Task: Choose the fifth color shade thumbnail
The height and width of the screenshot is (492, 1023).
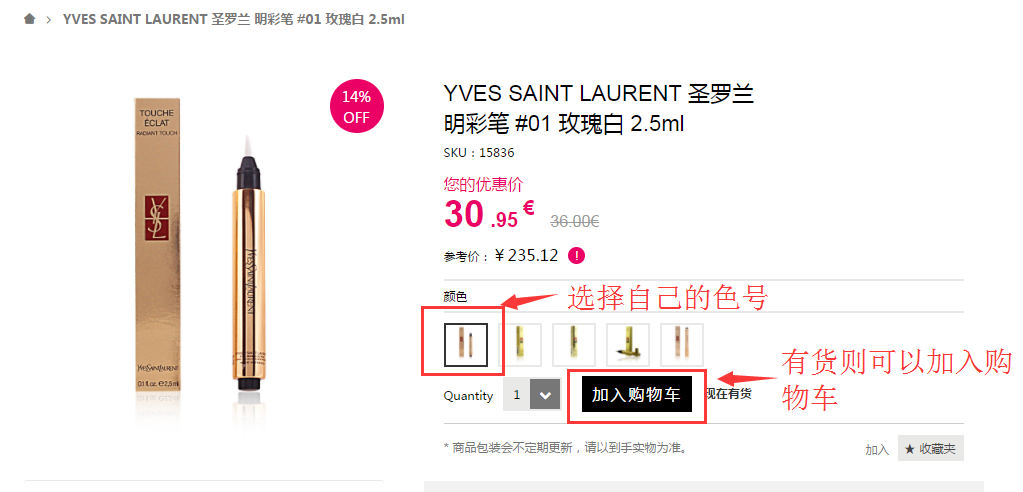Action: [682, 345]
